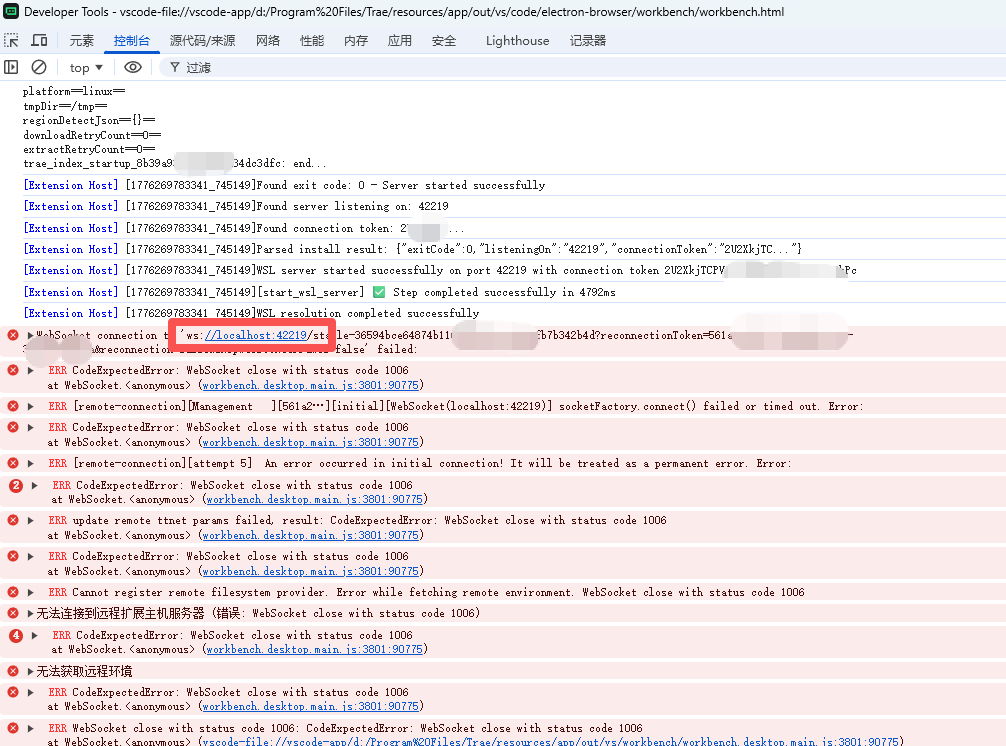Switch to the 元素 tab
Screen dimensions: 1006x746
click(81, 41)
